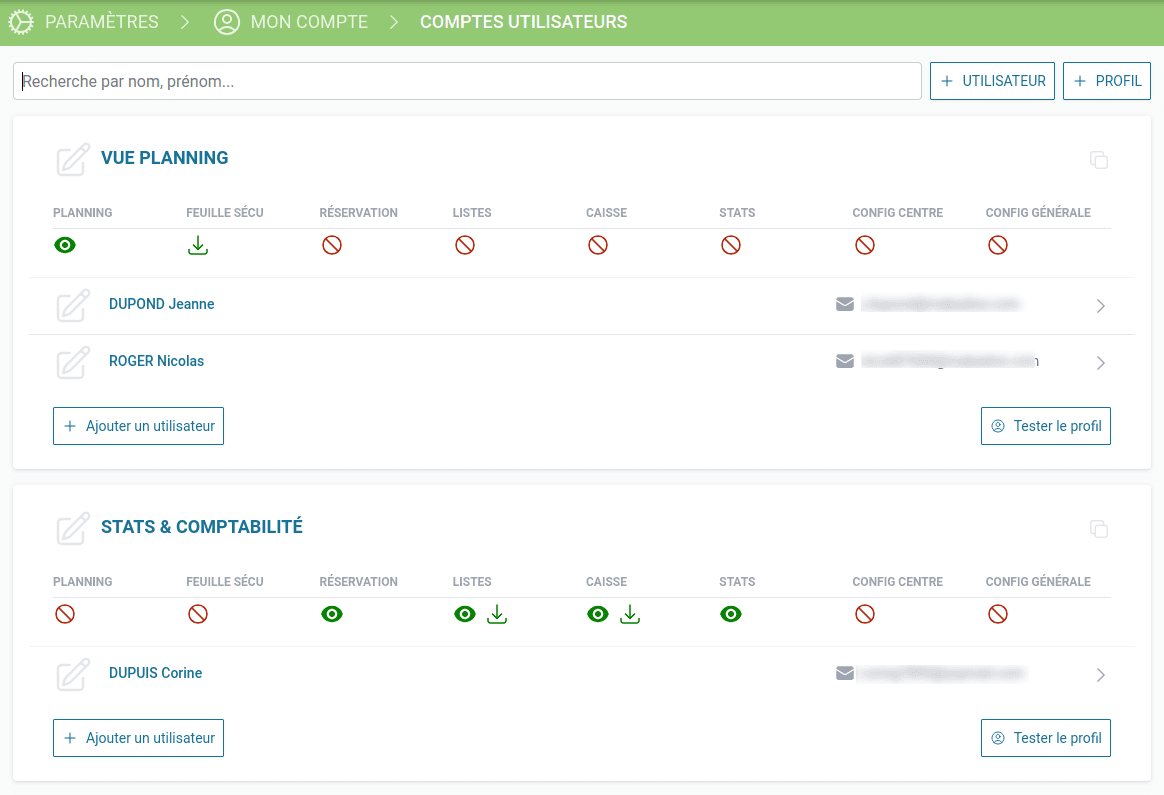The height and width of the screenshot is (795, 1164).
Task: Click Feuille Sécu download icon in VUE PLANNING
Action: [198, 246]
